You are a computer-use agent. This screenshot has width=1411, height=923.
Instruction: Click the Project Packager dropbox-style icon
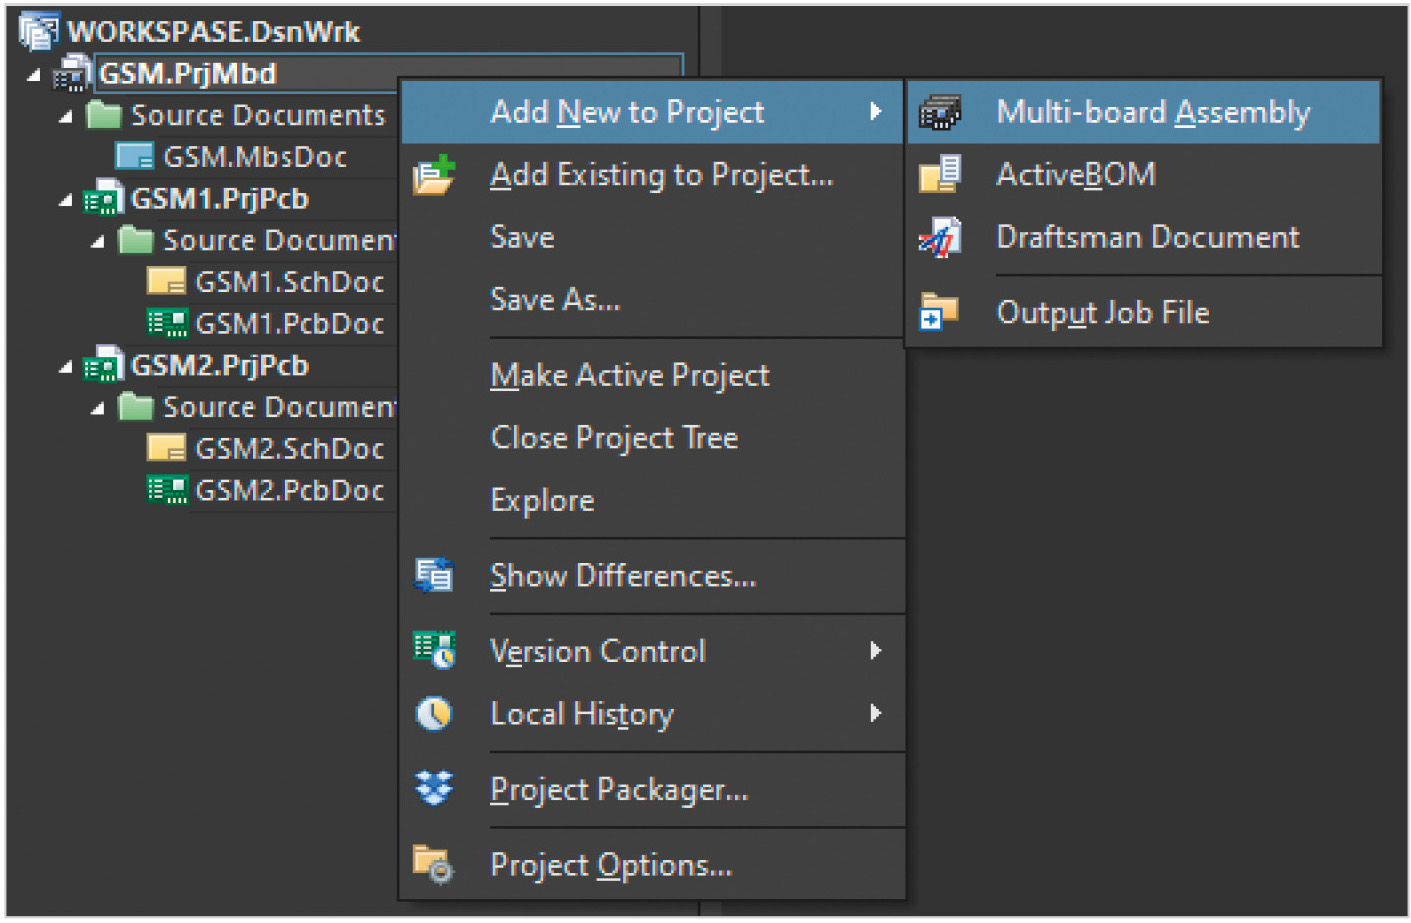434,789
